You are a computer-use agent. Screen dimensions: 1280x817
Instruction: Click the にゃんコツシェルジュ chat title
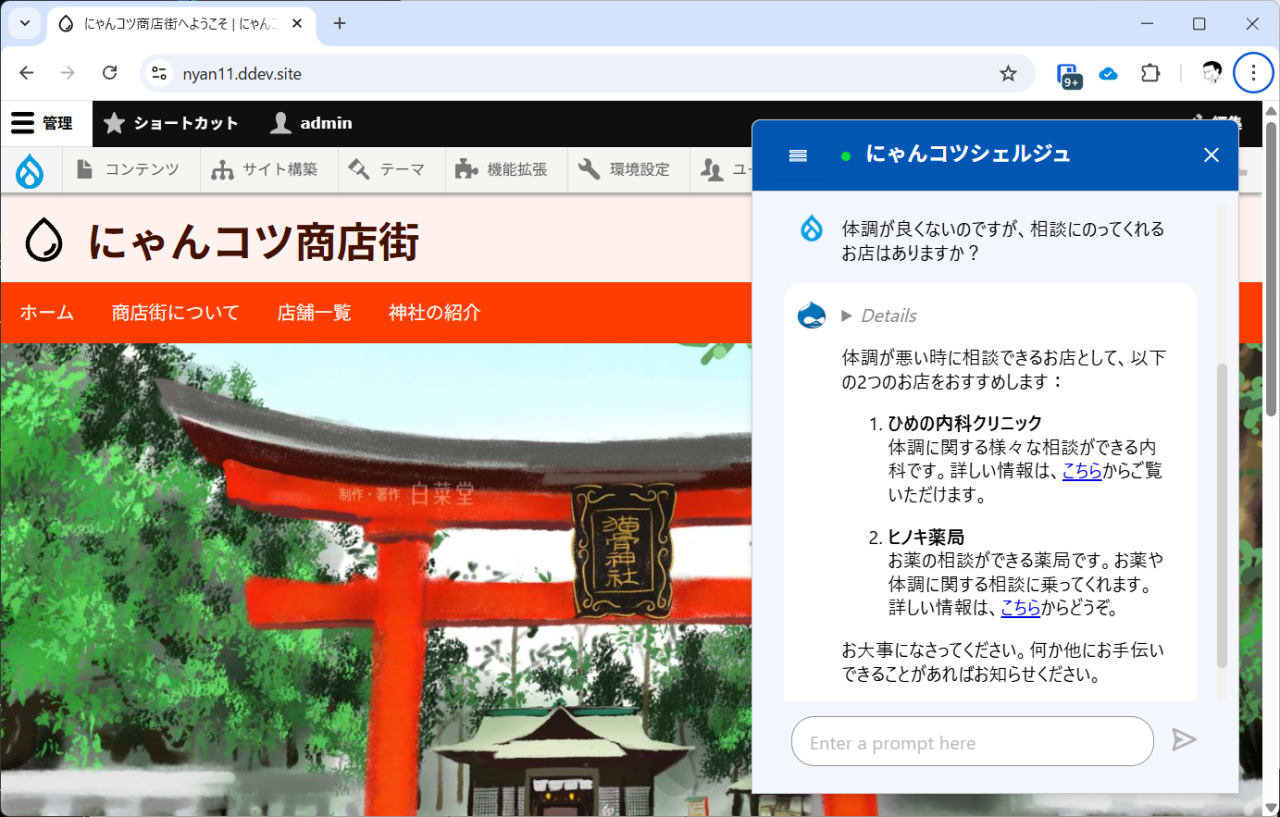click(968, 154)
